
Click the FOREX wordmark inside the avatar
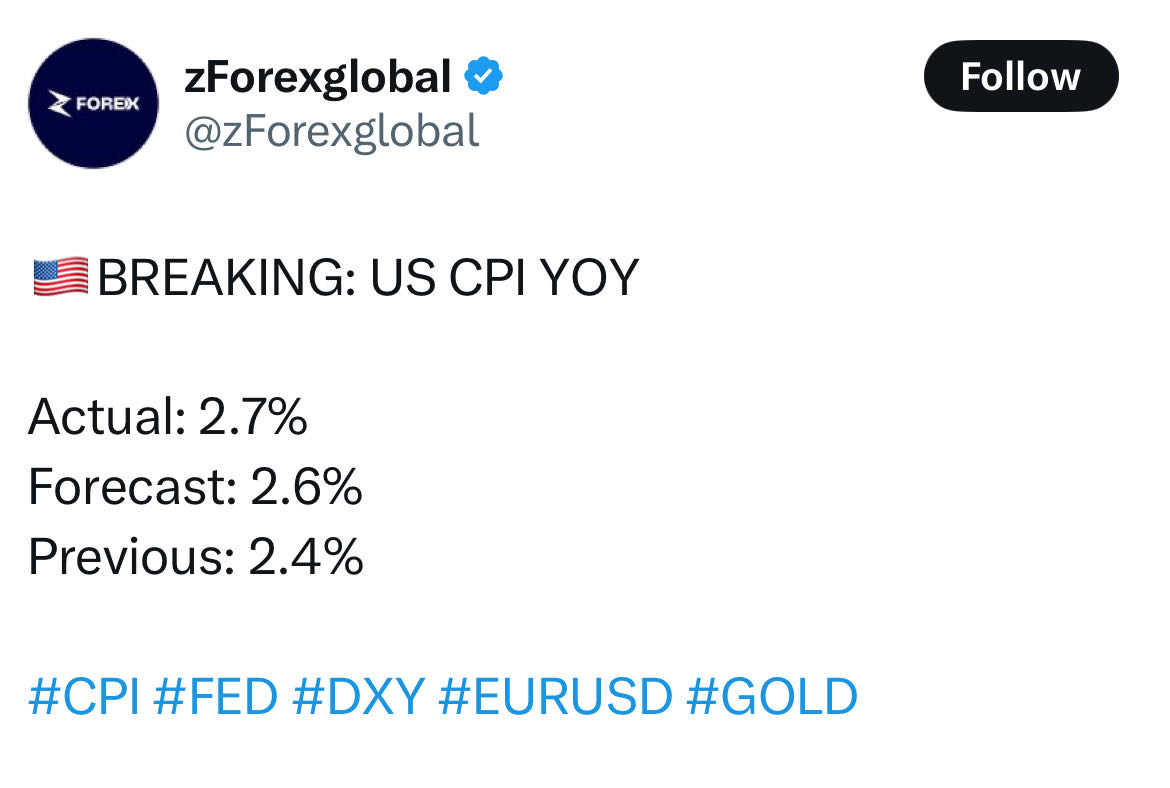[x=107, y=104]
